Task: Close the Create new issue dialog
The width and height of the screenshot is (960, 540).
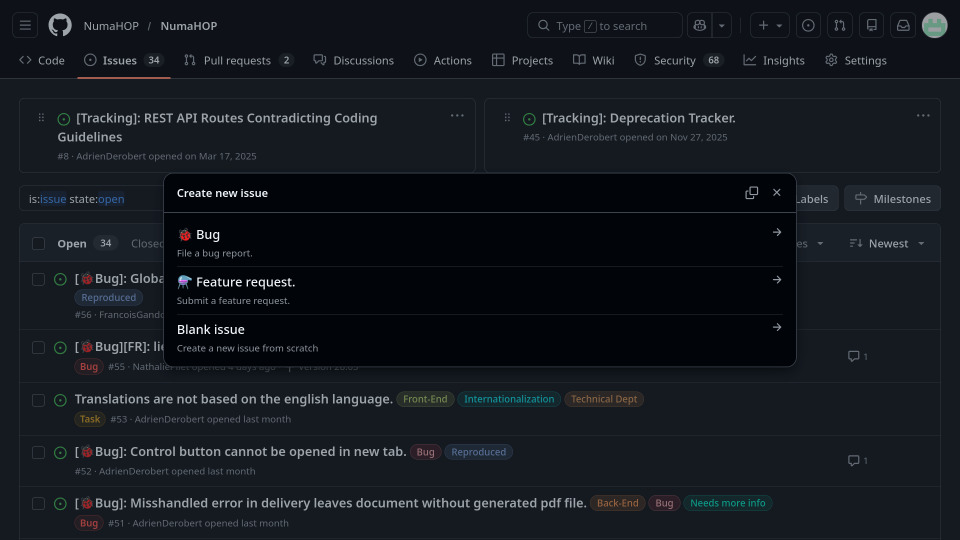Action: [777, 193]
